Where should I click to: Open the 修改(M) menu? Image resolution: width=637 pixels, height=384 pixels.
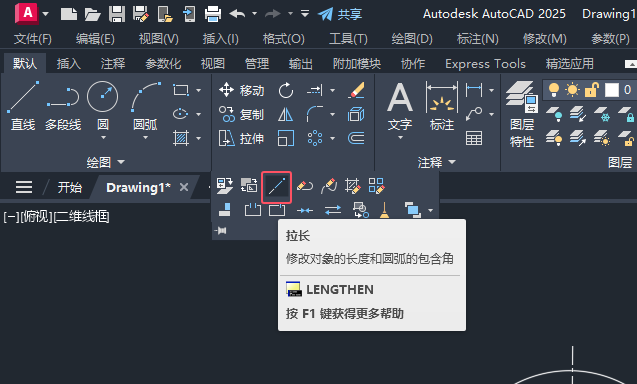[544, 39]
